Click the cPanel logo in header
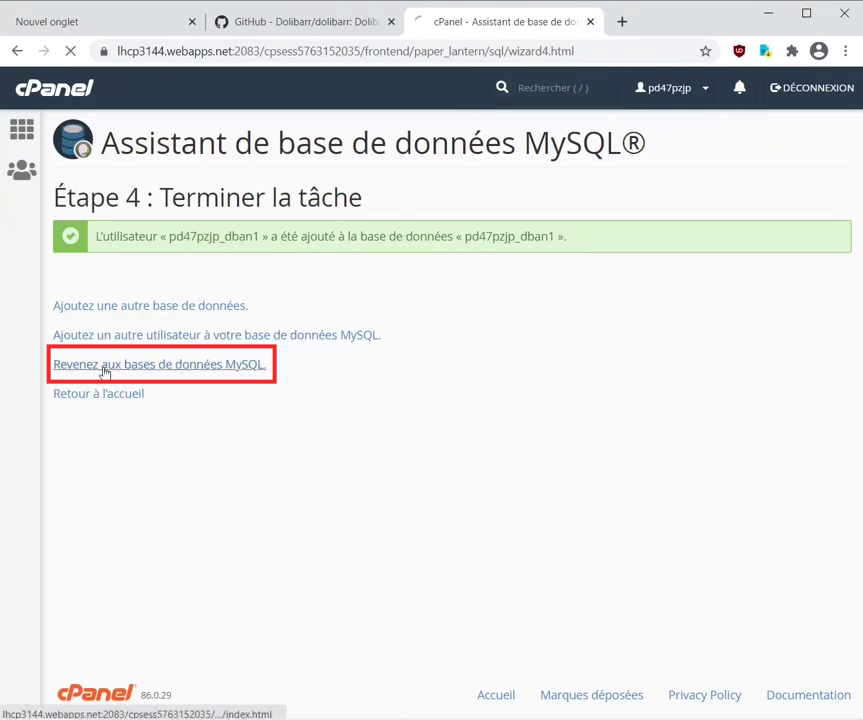 click(54, 88)
